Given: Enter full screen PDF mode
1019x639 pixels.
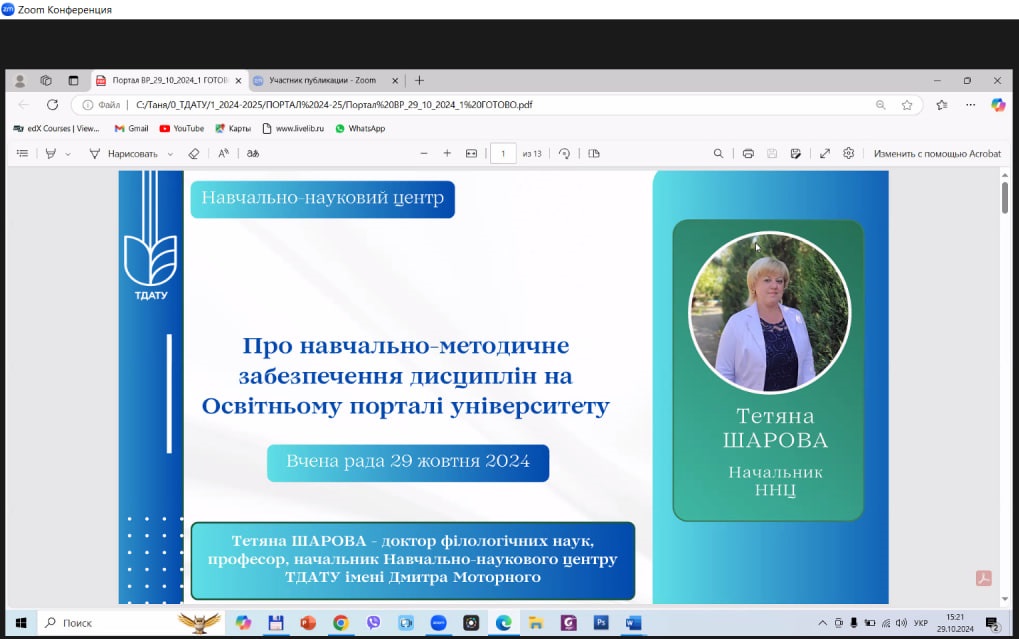Looking at the screenshot, I should (x=824, y=154).
